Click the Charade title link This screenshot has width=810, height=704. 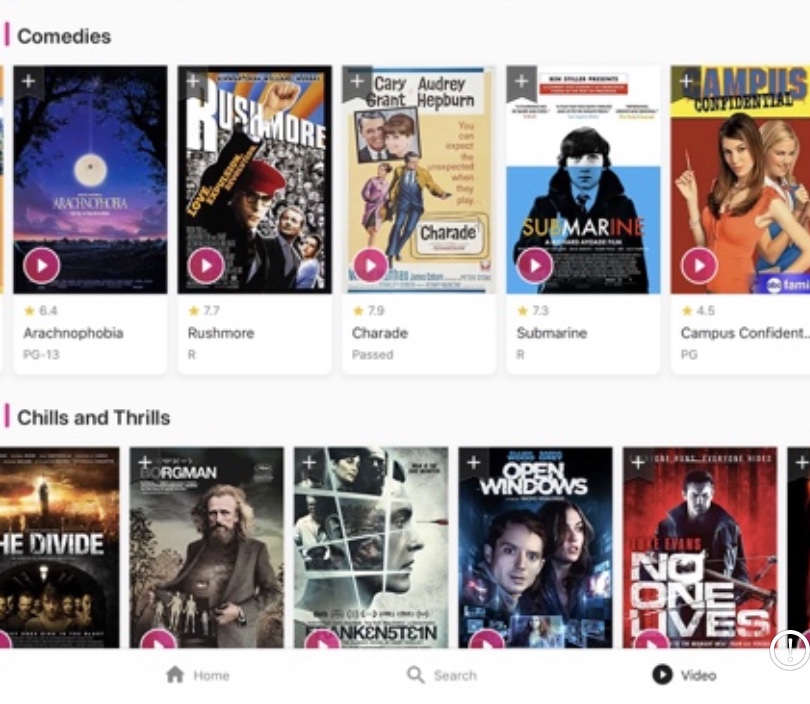pos(380,333)
